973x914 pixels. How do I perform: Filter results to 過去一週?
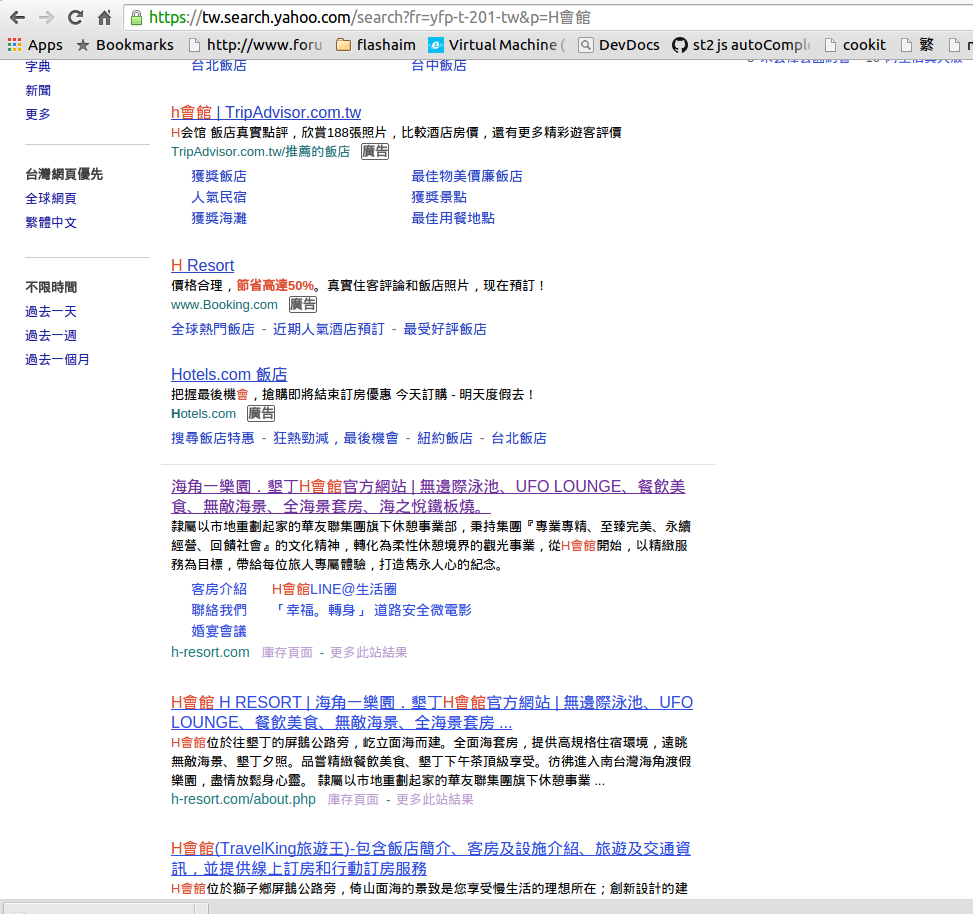pos(51,336)
